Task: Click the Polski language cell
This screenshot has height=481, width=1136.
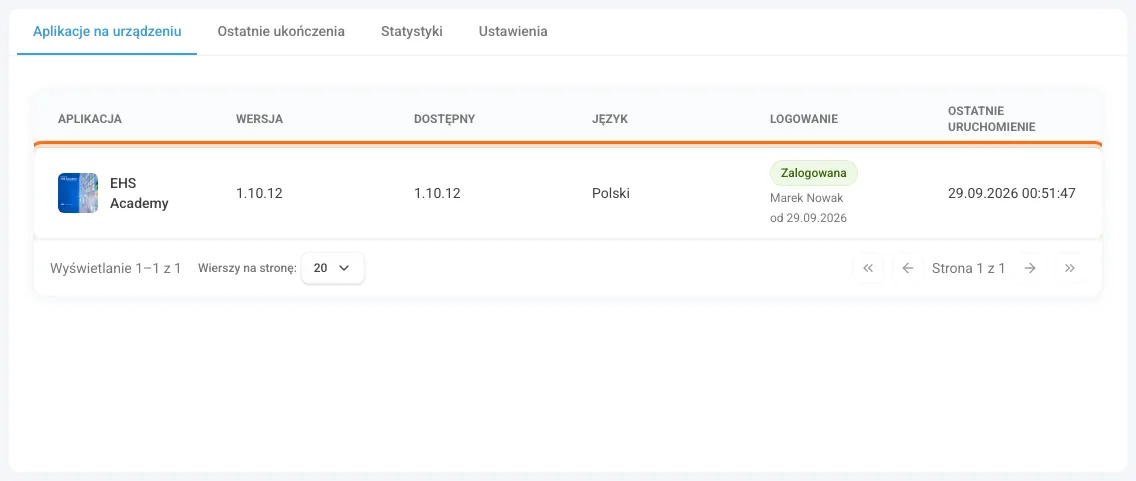Action: (x=611, y=193)
